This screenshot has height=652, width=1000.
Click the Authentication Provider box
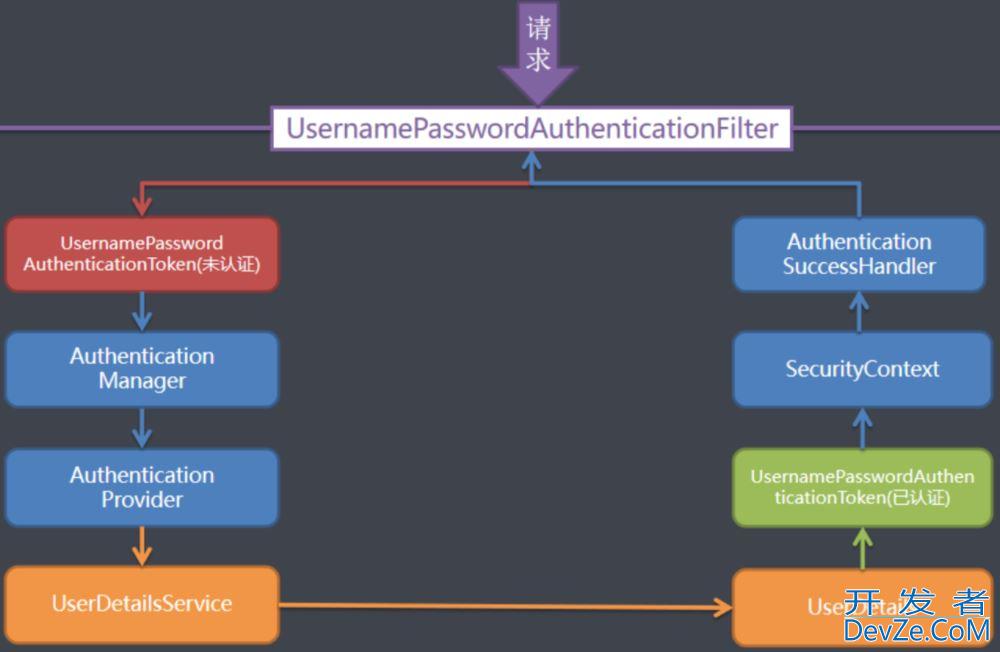[142, 487]
